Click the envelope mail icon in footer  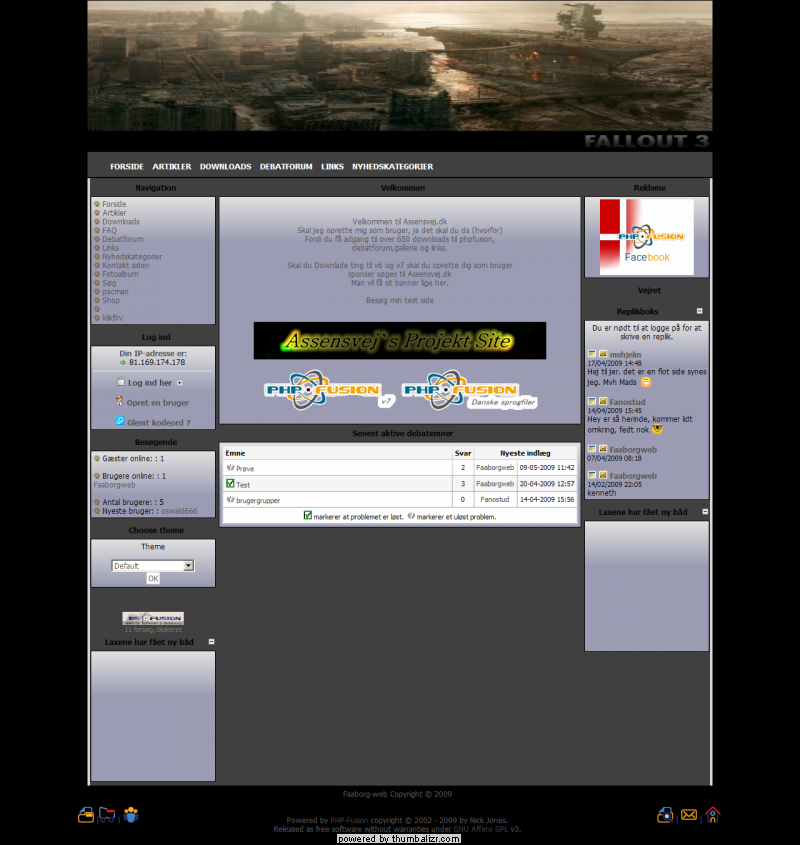point(689,815)
